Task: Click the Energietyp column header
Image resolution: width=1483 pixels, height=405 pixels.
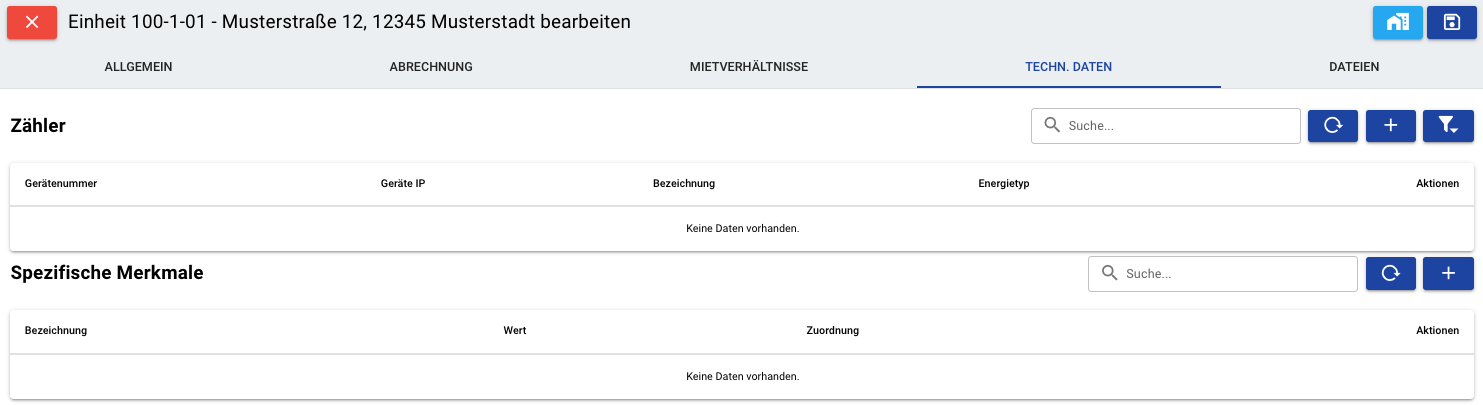Action: pos(1004,184)
